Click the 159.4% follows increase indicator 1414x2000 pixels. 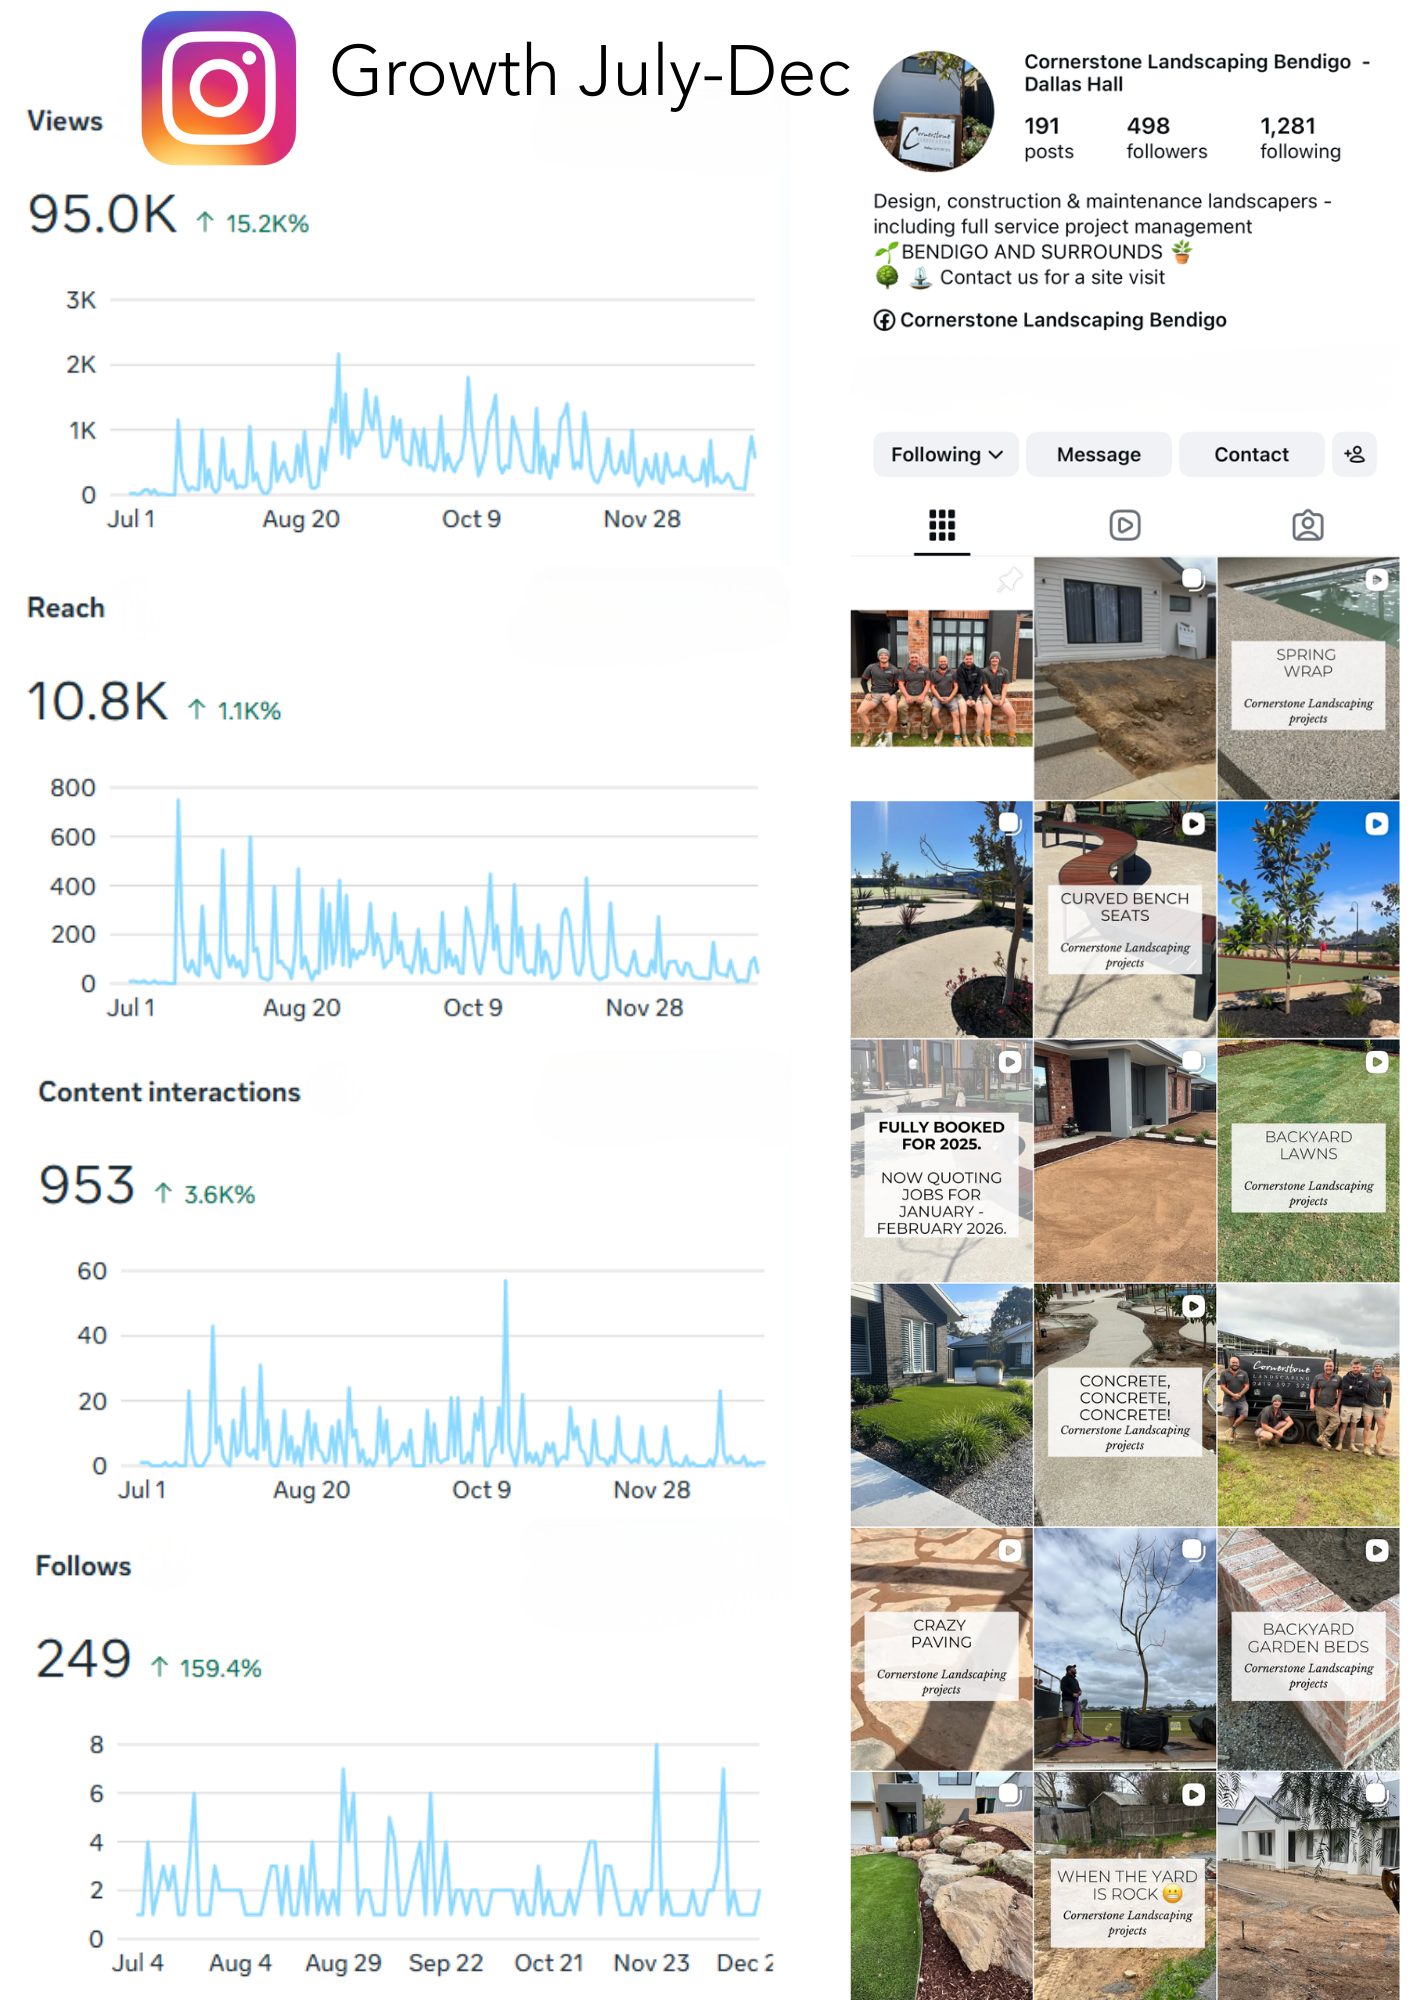[x=206, y=1668]
